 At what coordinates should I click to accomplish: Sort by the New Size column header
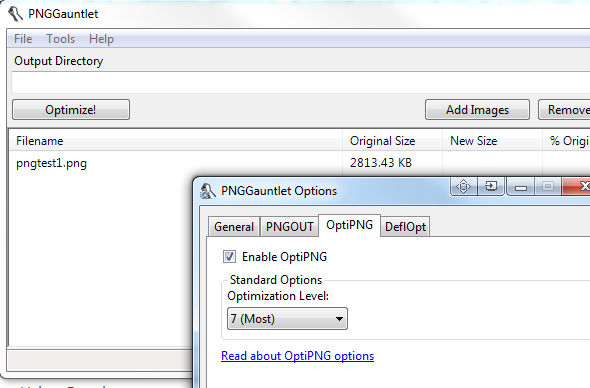pos(492,141)
